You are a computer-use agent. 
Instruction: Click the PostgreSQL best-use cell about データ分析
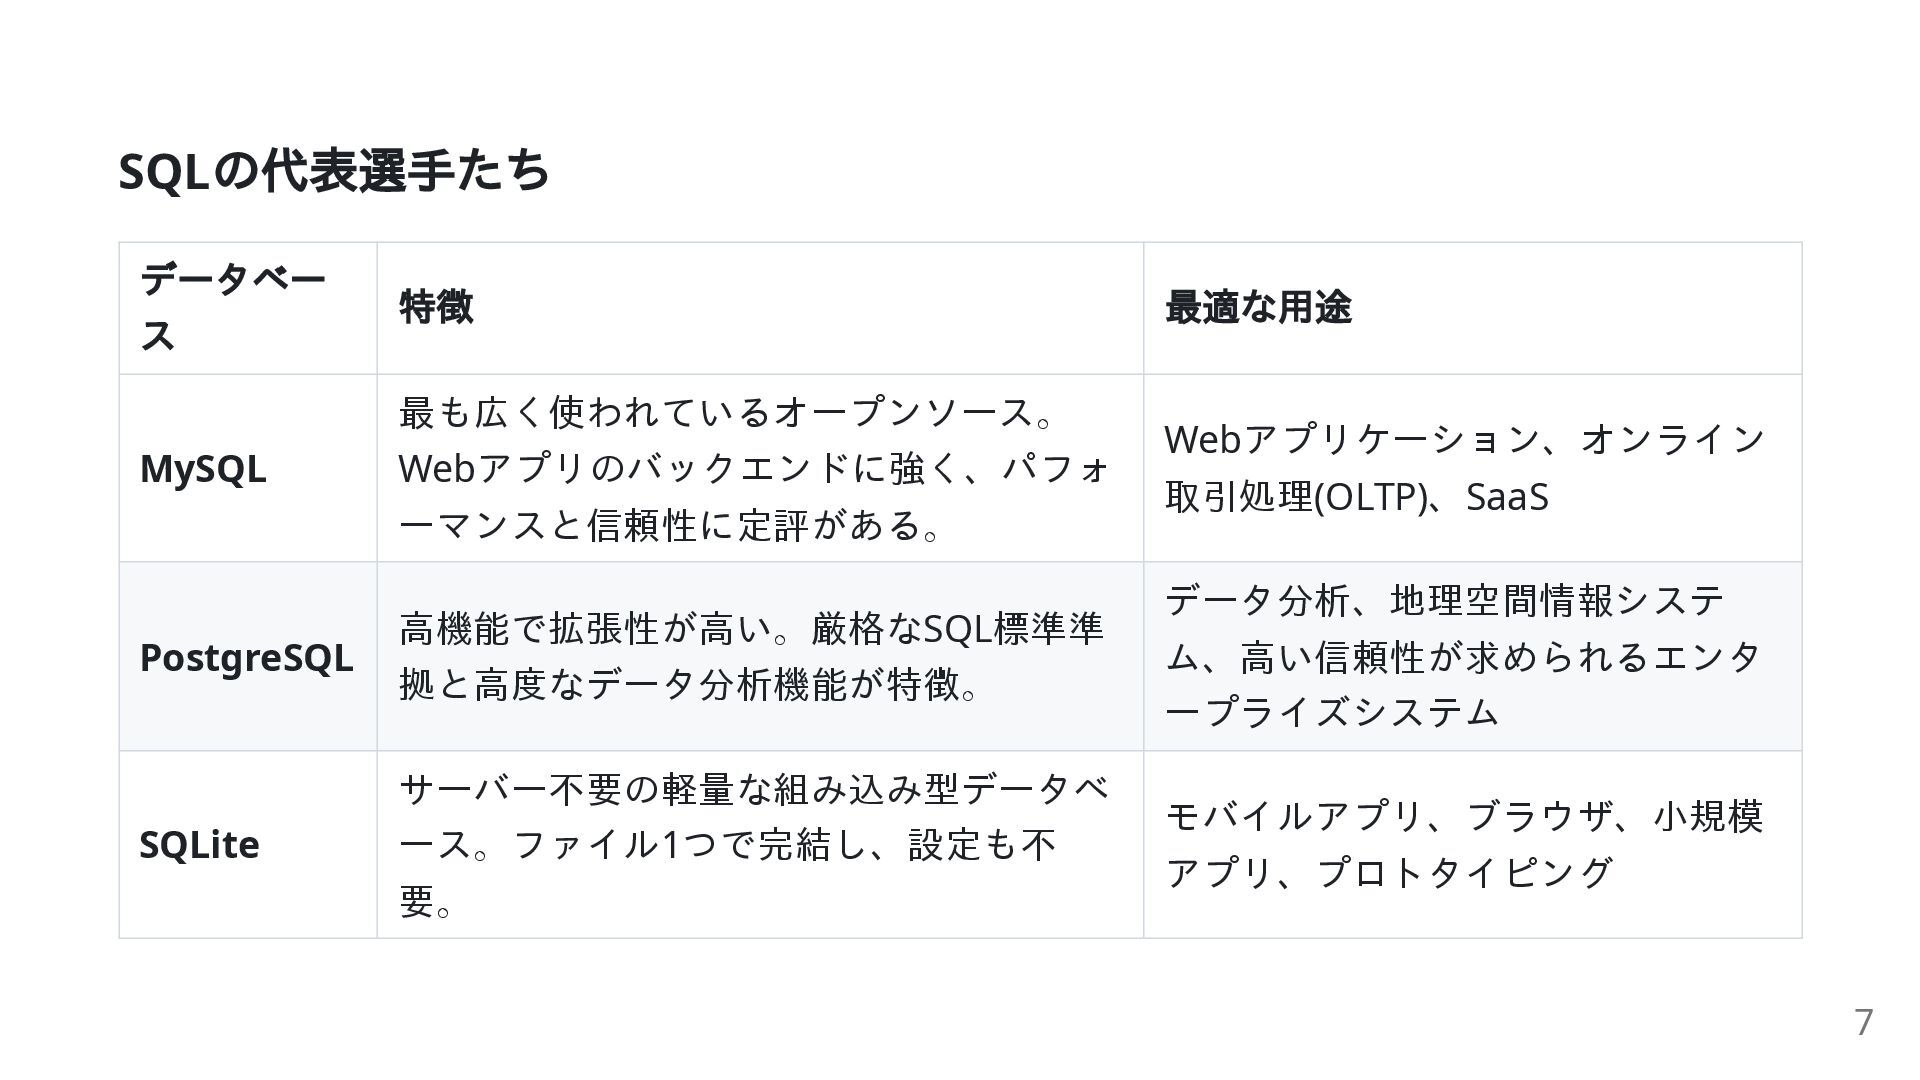pos(1473,656)
